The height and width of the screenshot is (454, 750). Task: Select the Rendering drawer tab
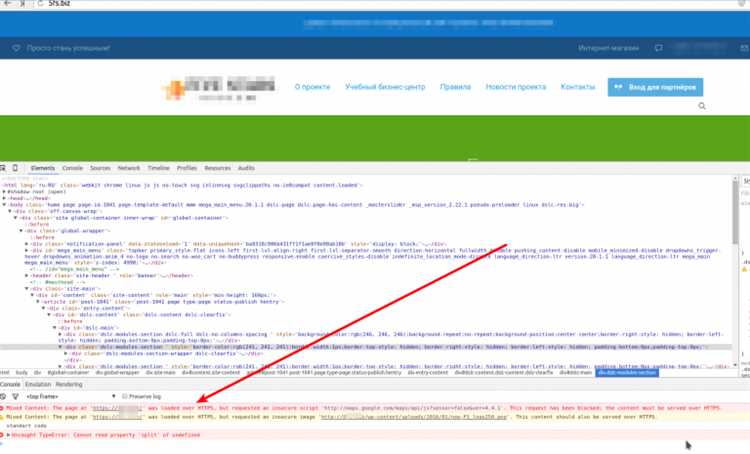(69, 385)
